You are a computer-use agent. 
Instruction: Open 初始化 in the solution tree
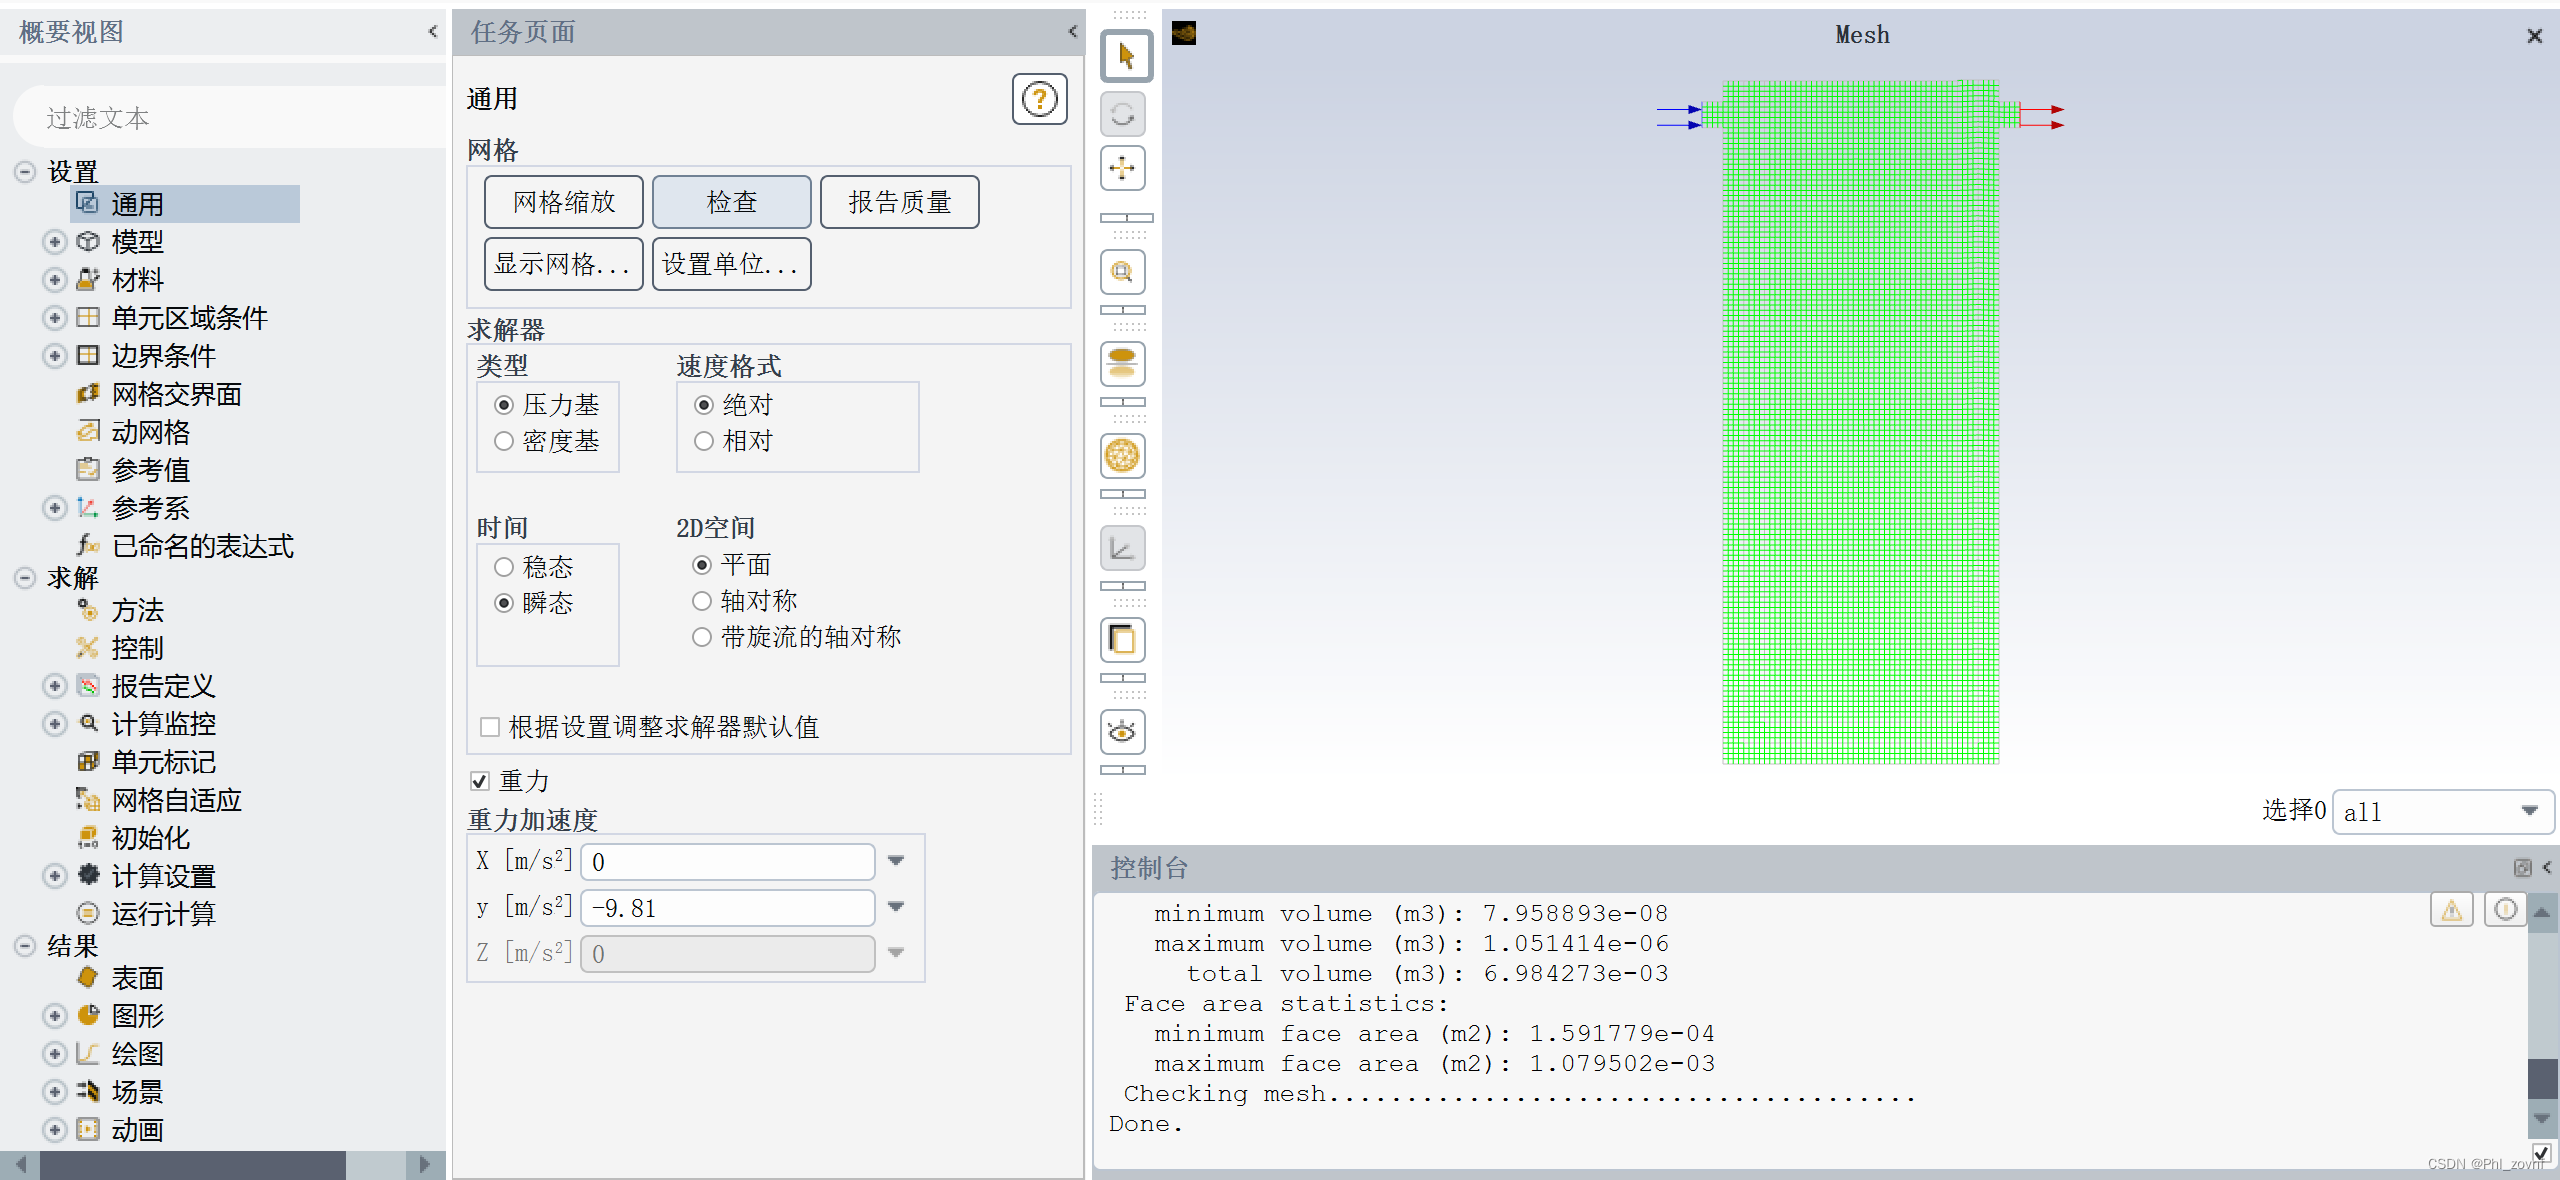click(x=150, y=838)
